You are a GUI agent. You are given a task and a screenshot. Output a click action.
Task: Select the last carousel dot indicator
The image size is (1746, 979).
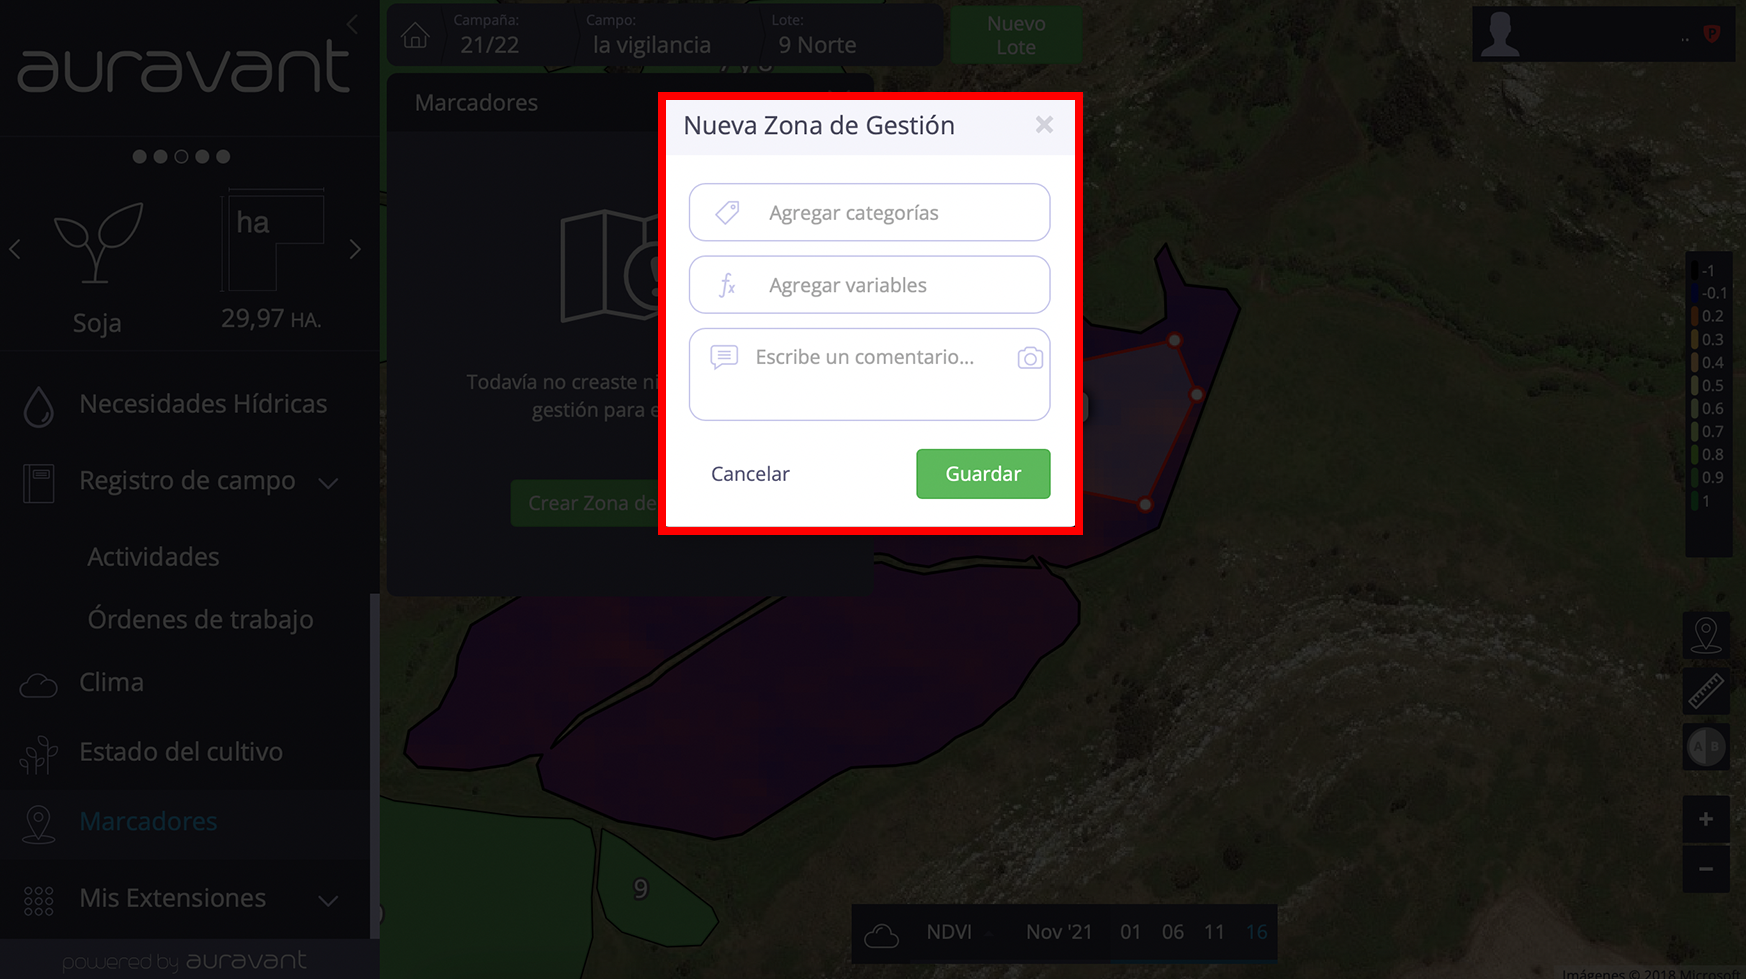coord(223,156)
